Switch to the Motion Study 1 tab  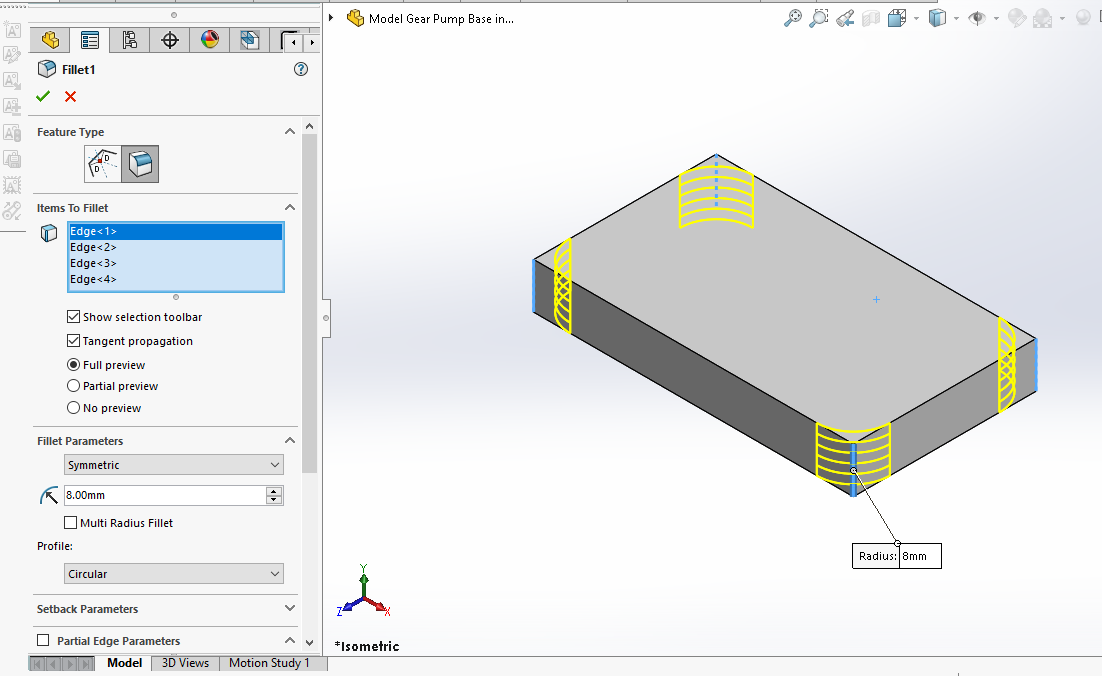269,663
